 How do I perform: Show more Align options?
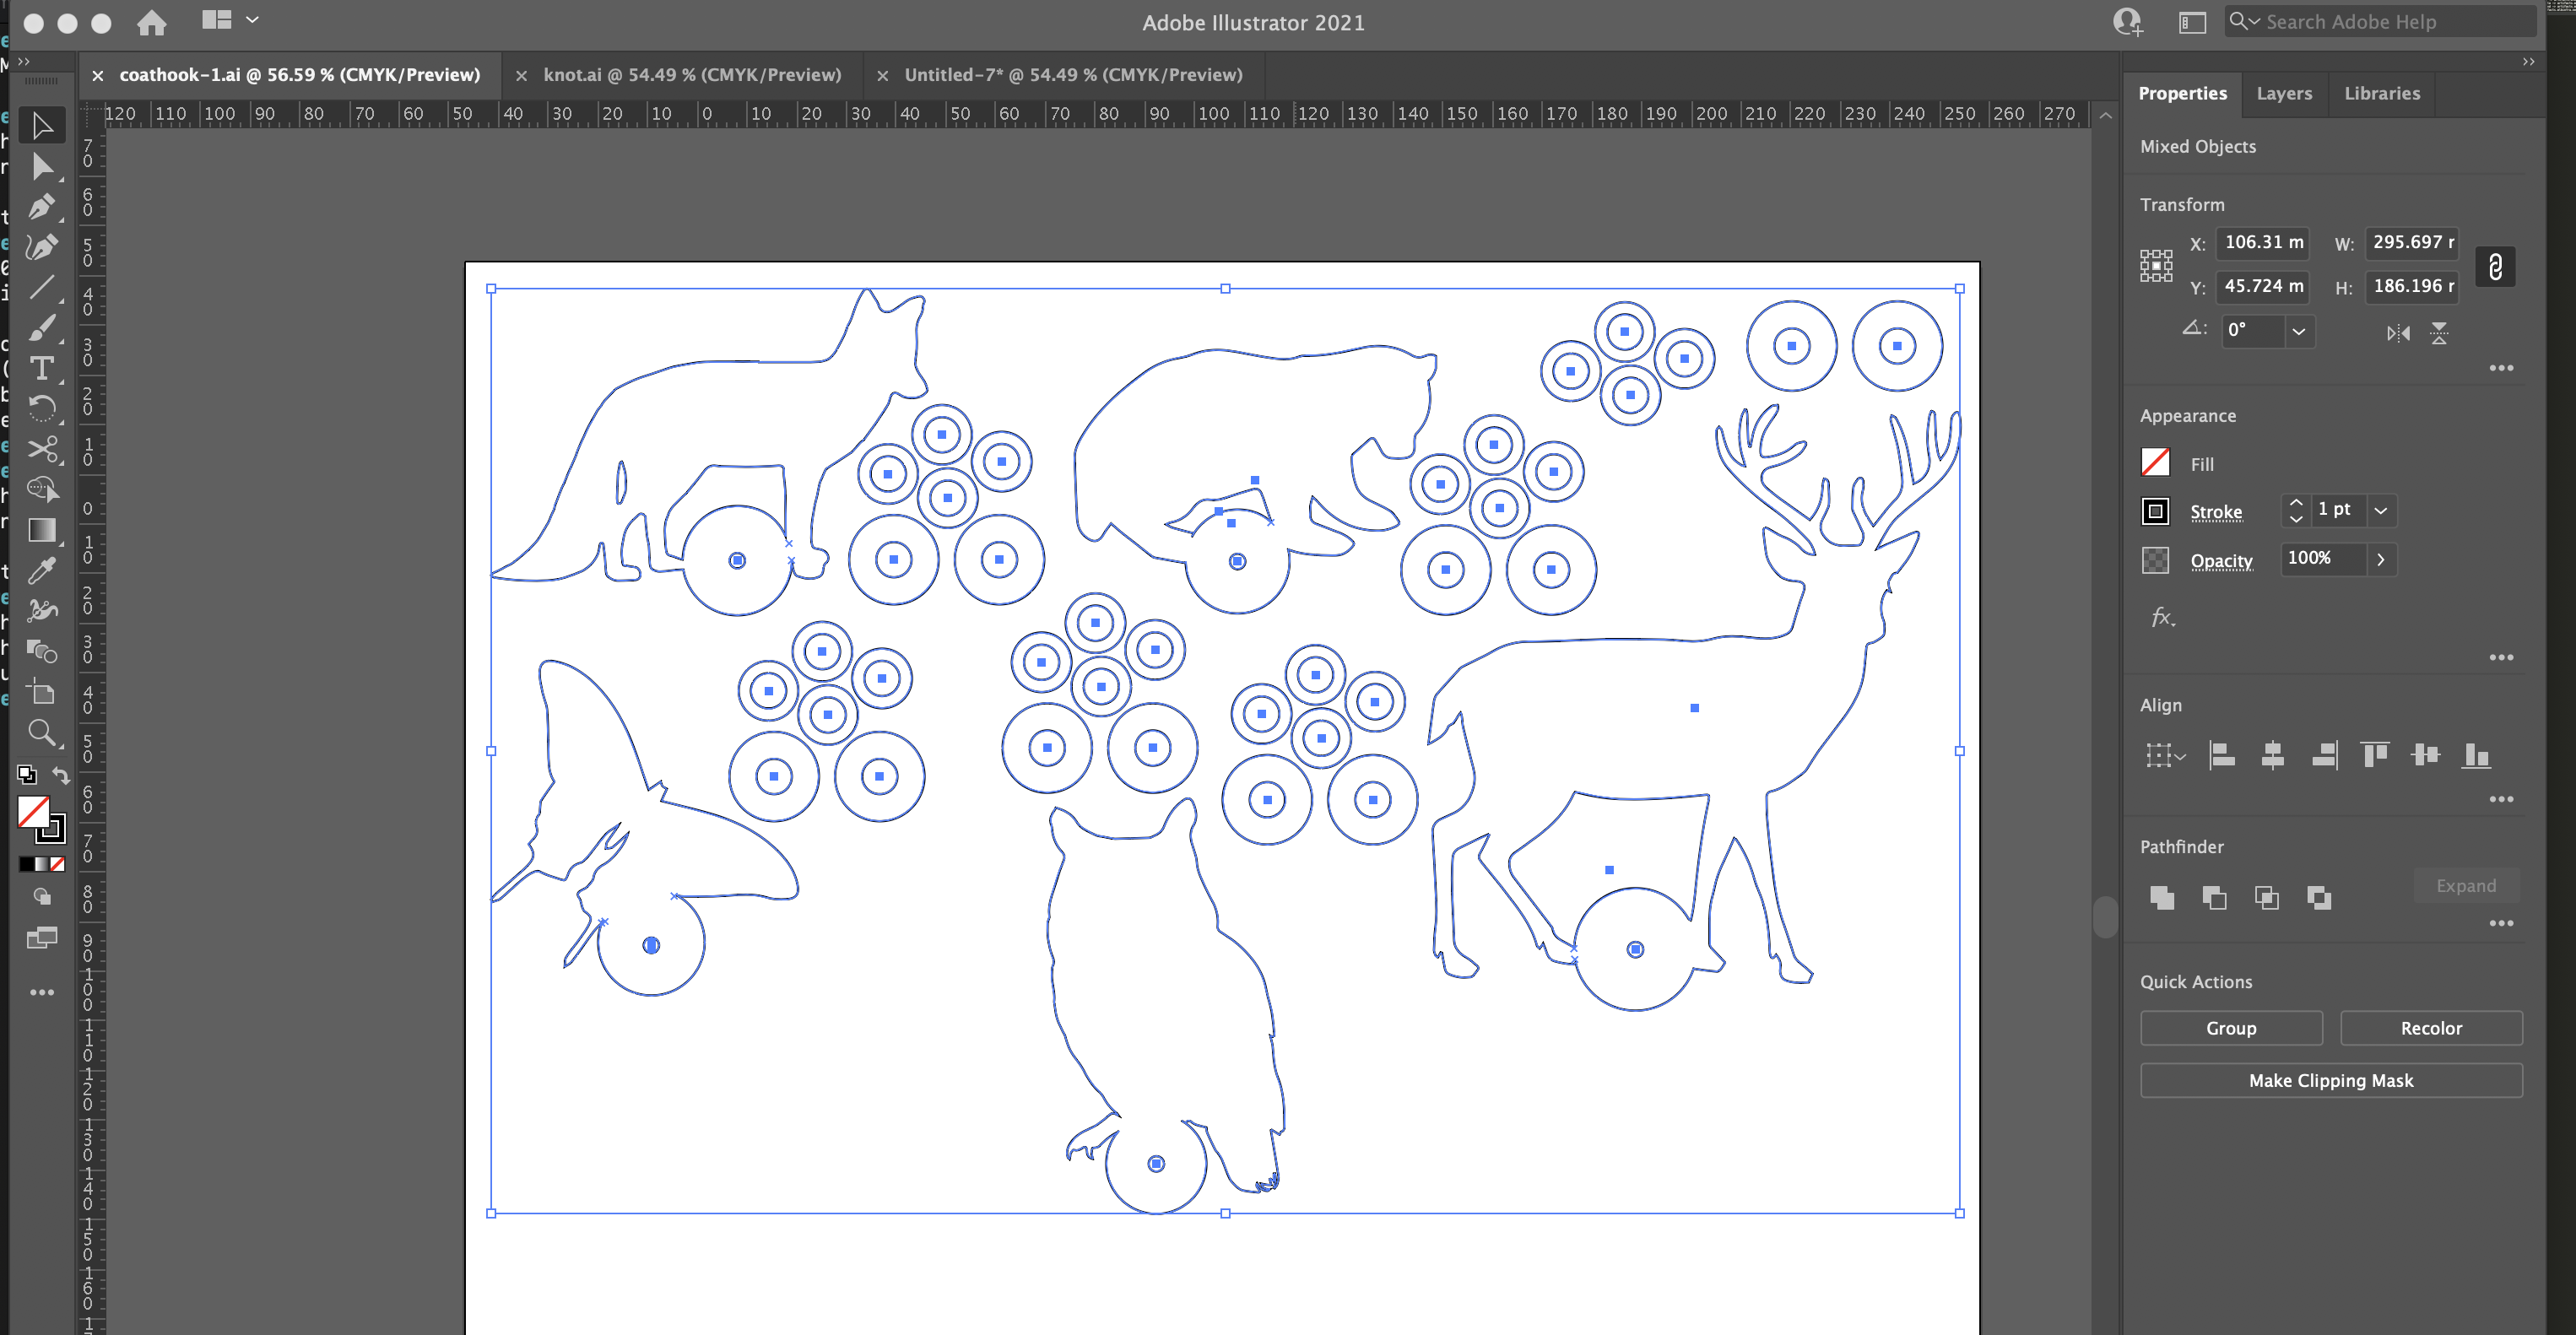(2500, 799)
